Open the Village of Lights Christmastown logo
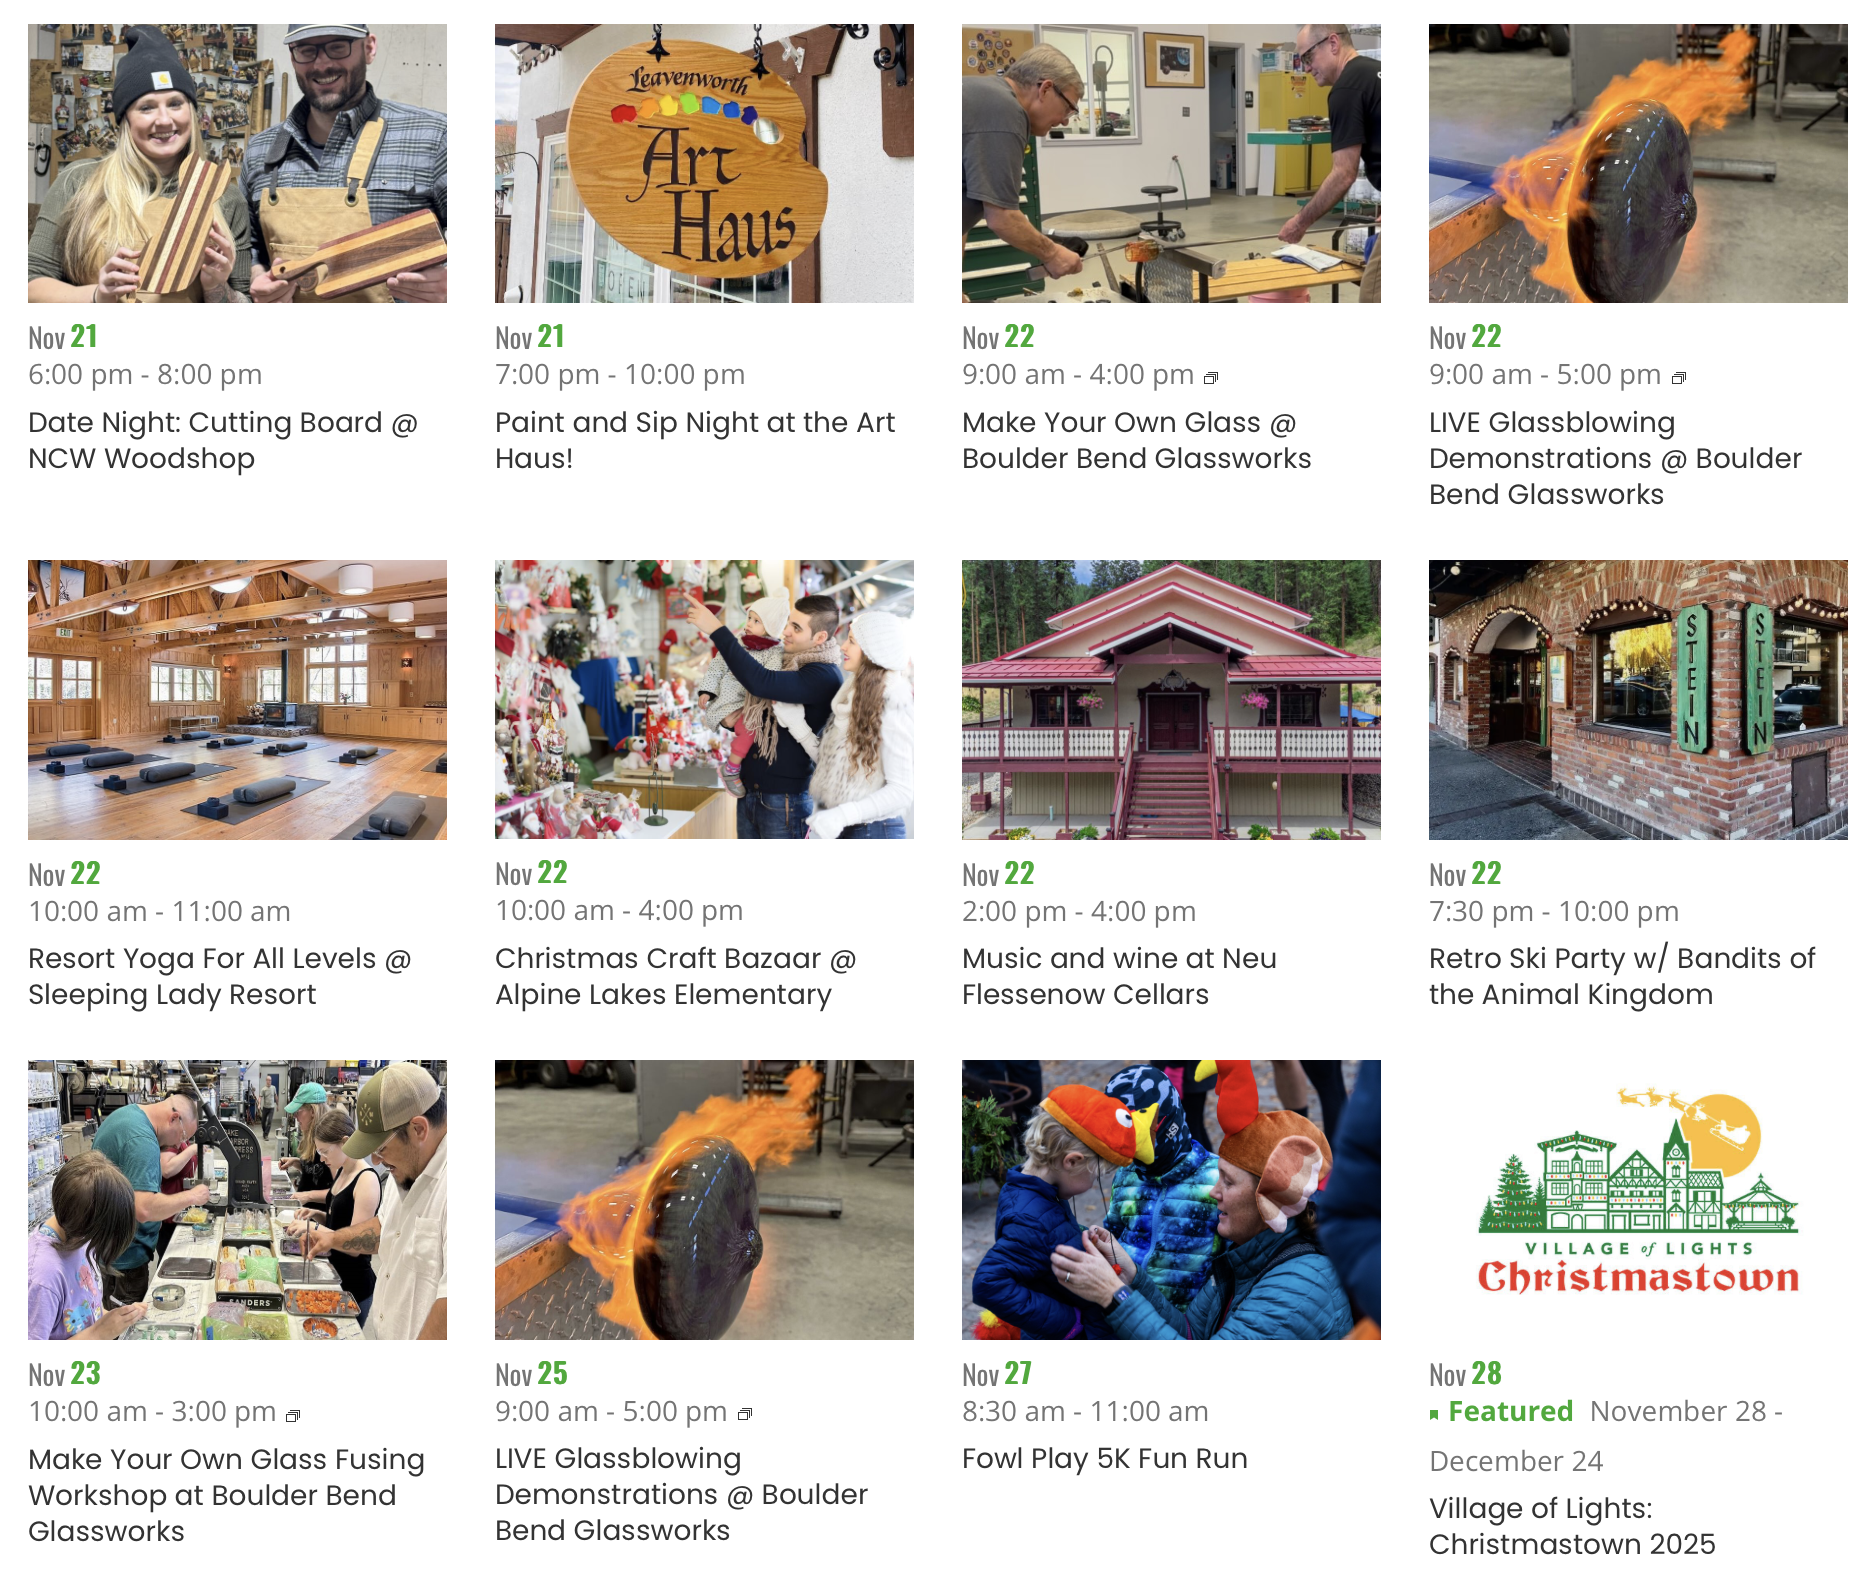 [1638, 1200]
